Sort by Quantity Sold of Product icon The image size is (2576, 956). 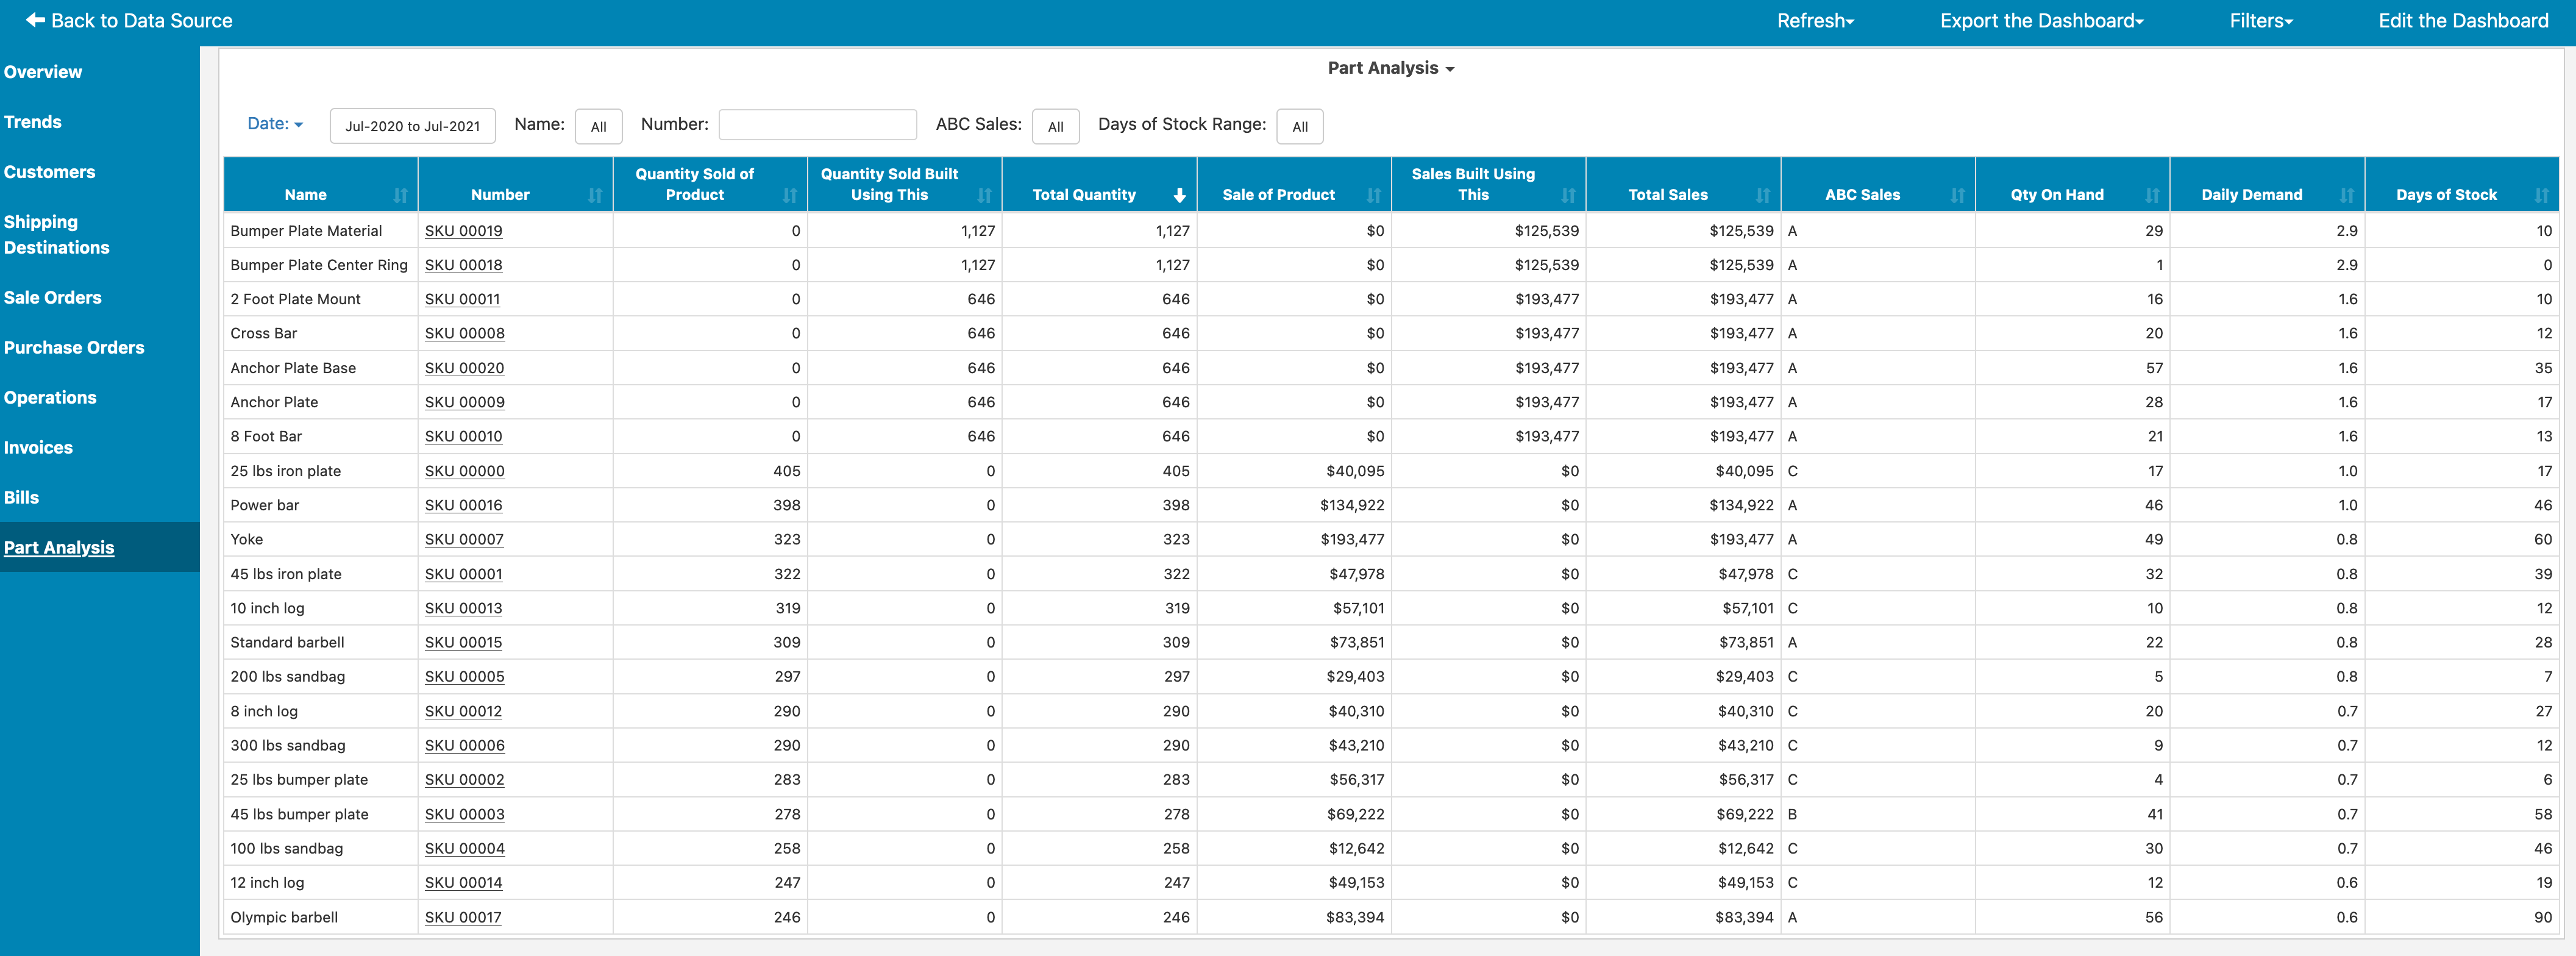pos(790,195)
